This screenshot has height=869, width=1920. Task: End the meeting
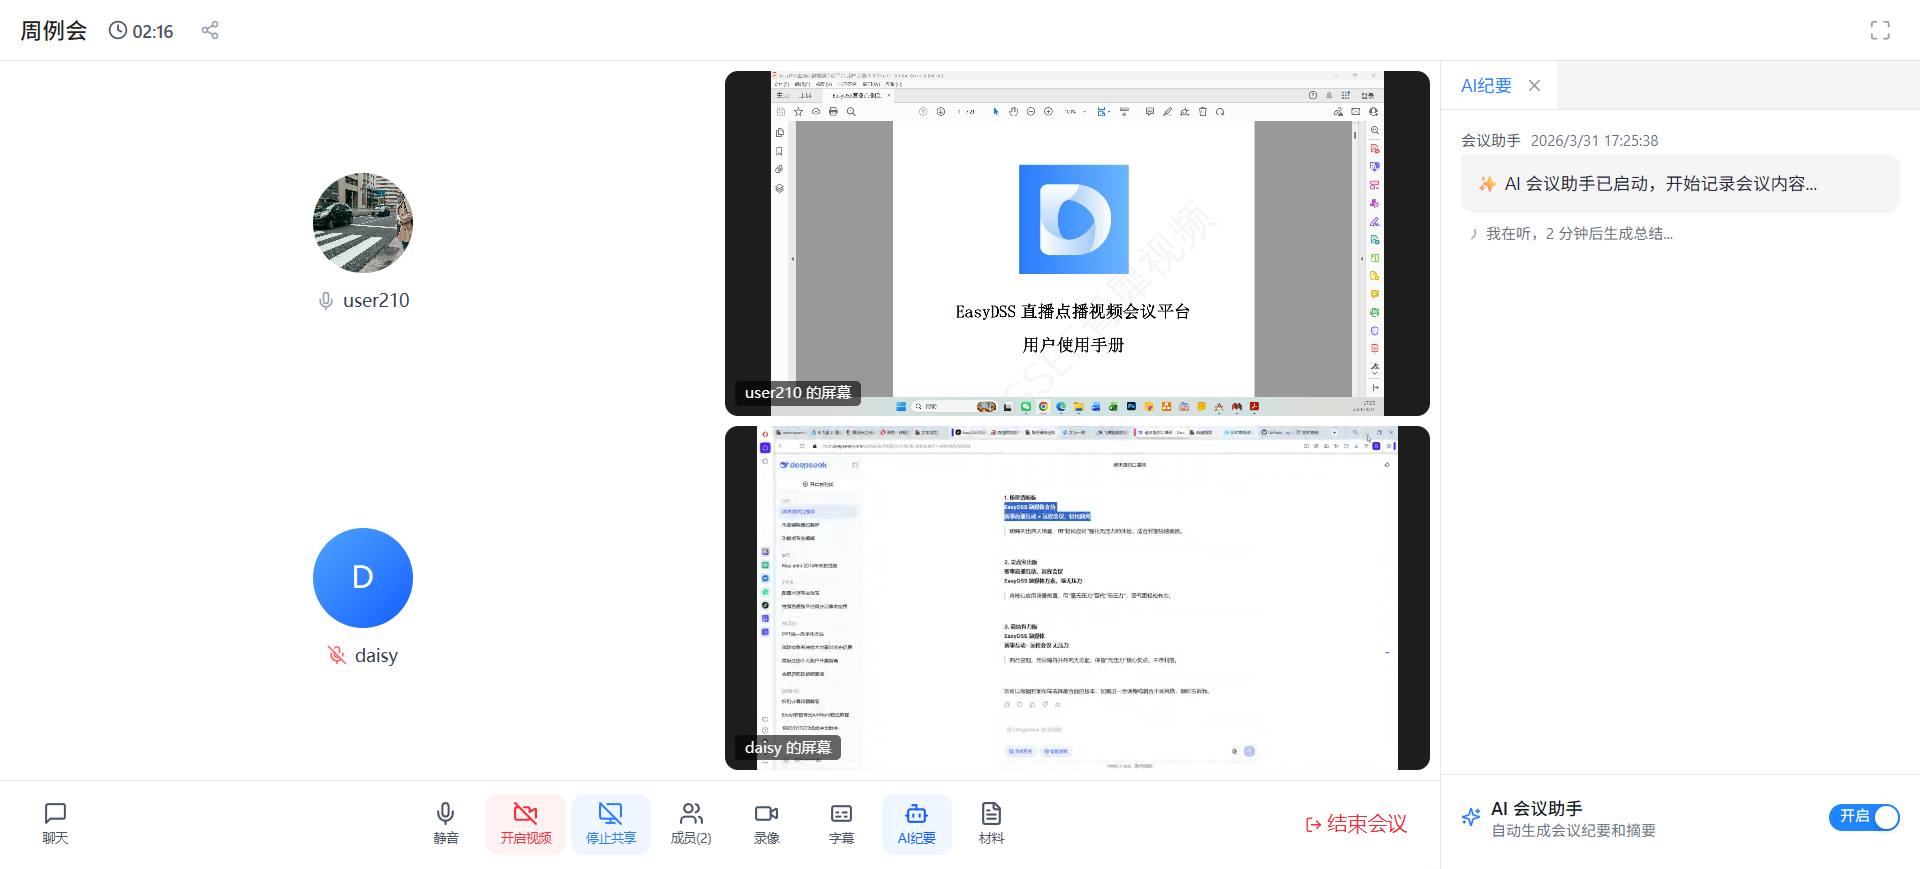pos(1356,824)
